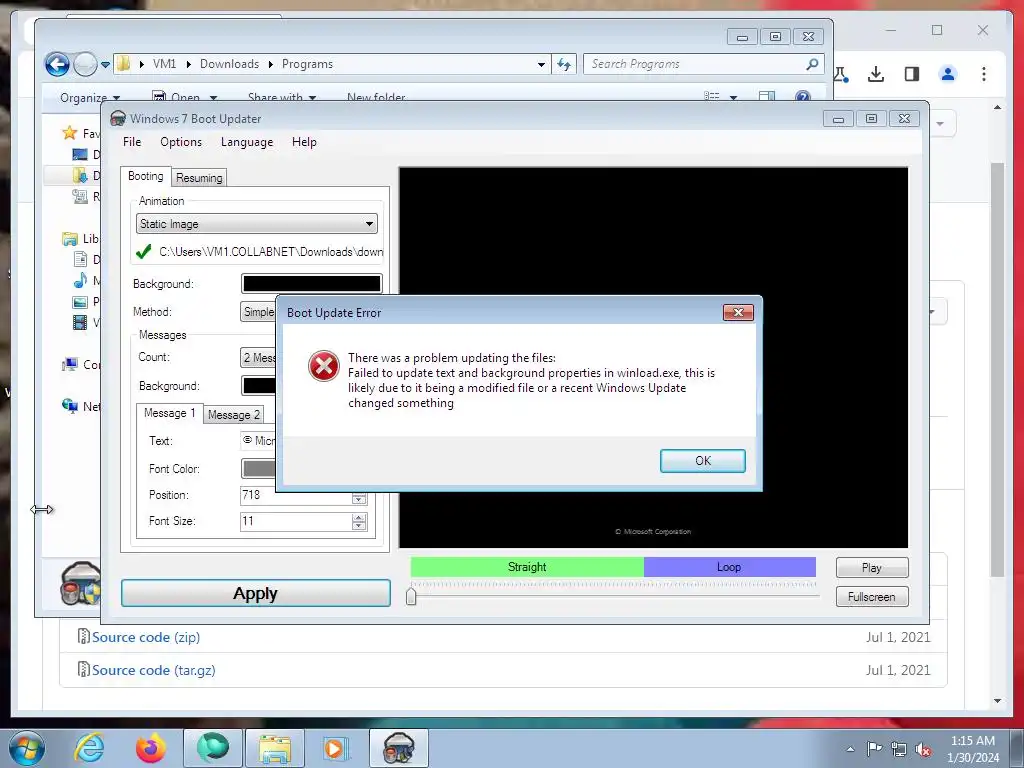
Task: Click OK in the Boot Update Error dialog
Action: (x=702, y=460)
